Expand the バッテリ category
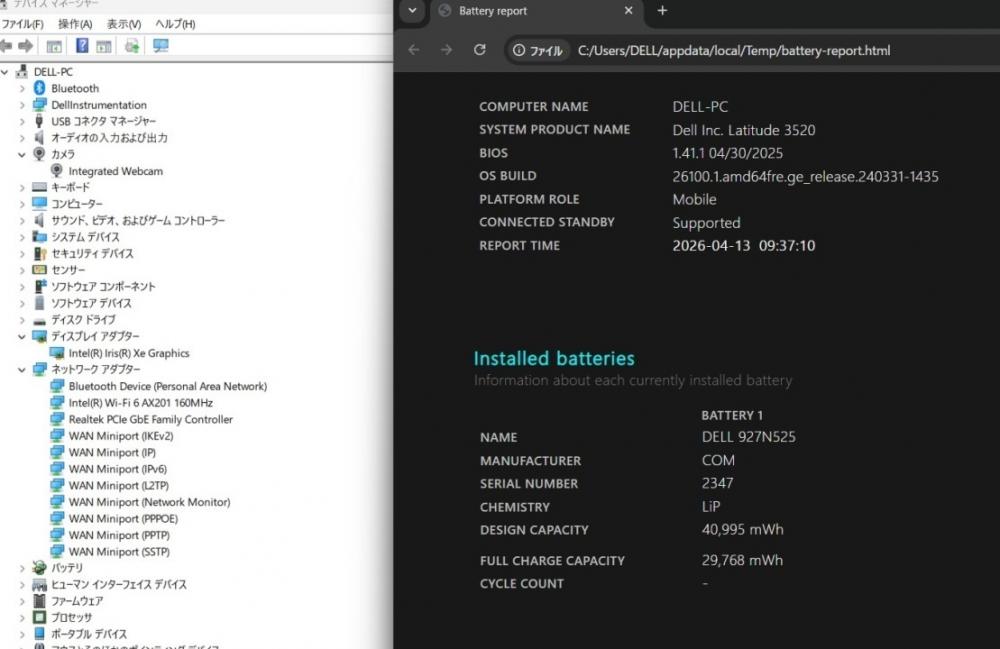1000x649 pixels. (22, 568)
